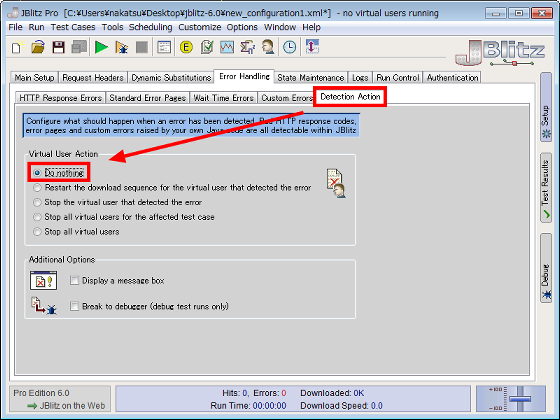The image size is (560, 420).
Task: Open the HTTP Response Errors sub-tab
Action: [x=60, y=98]
